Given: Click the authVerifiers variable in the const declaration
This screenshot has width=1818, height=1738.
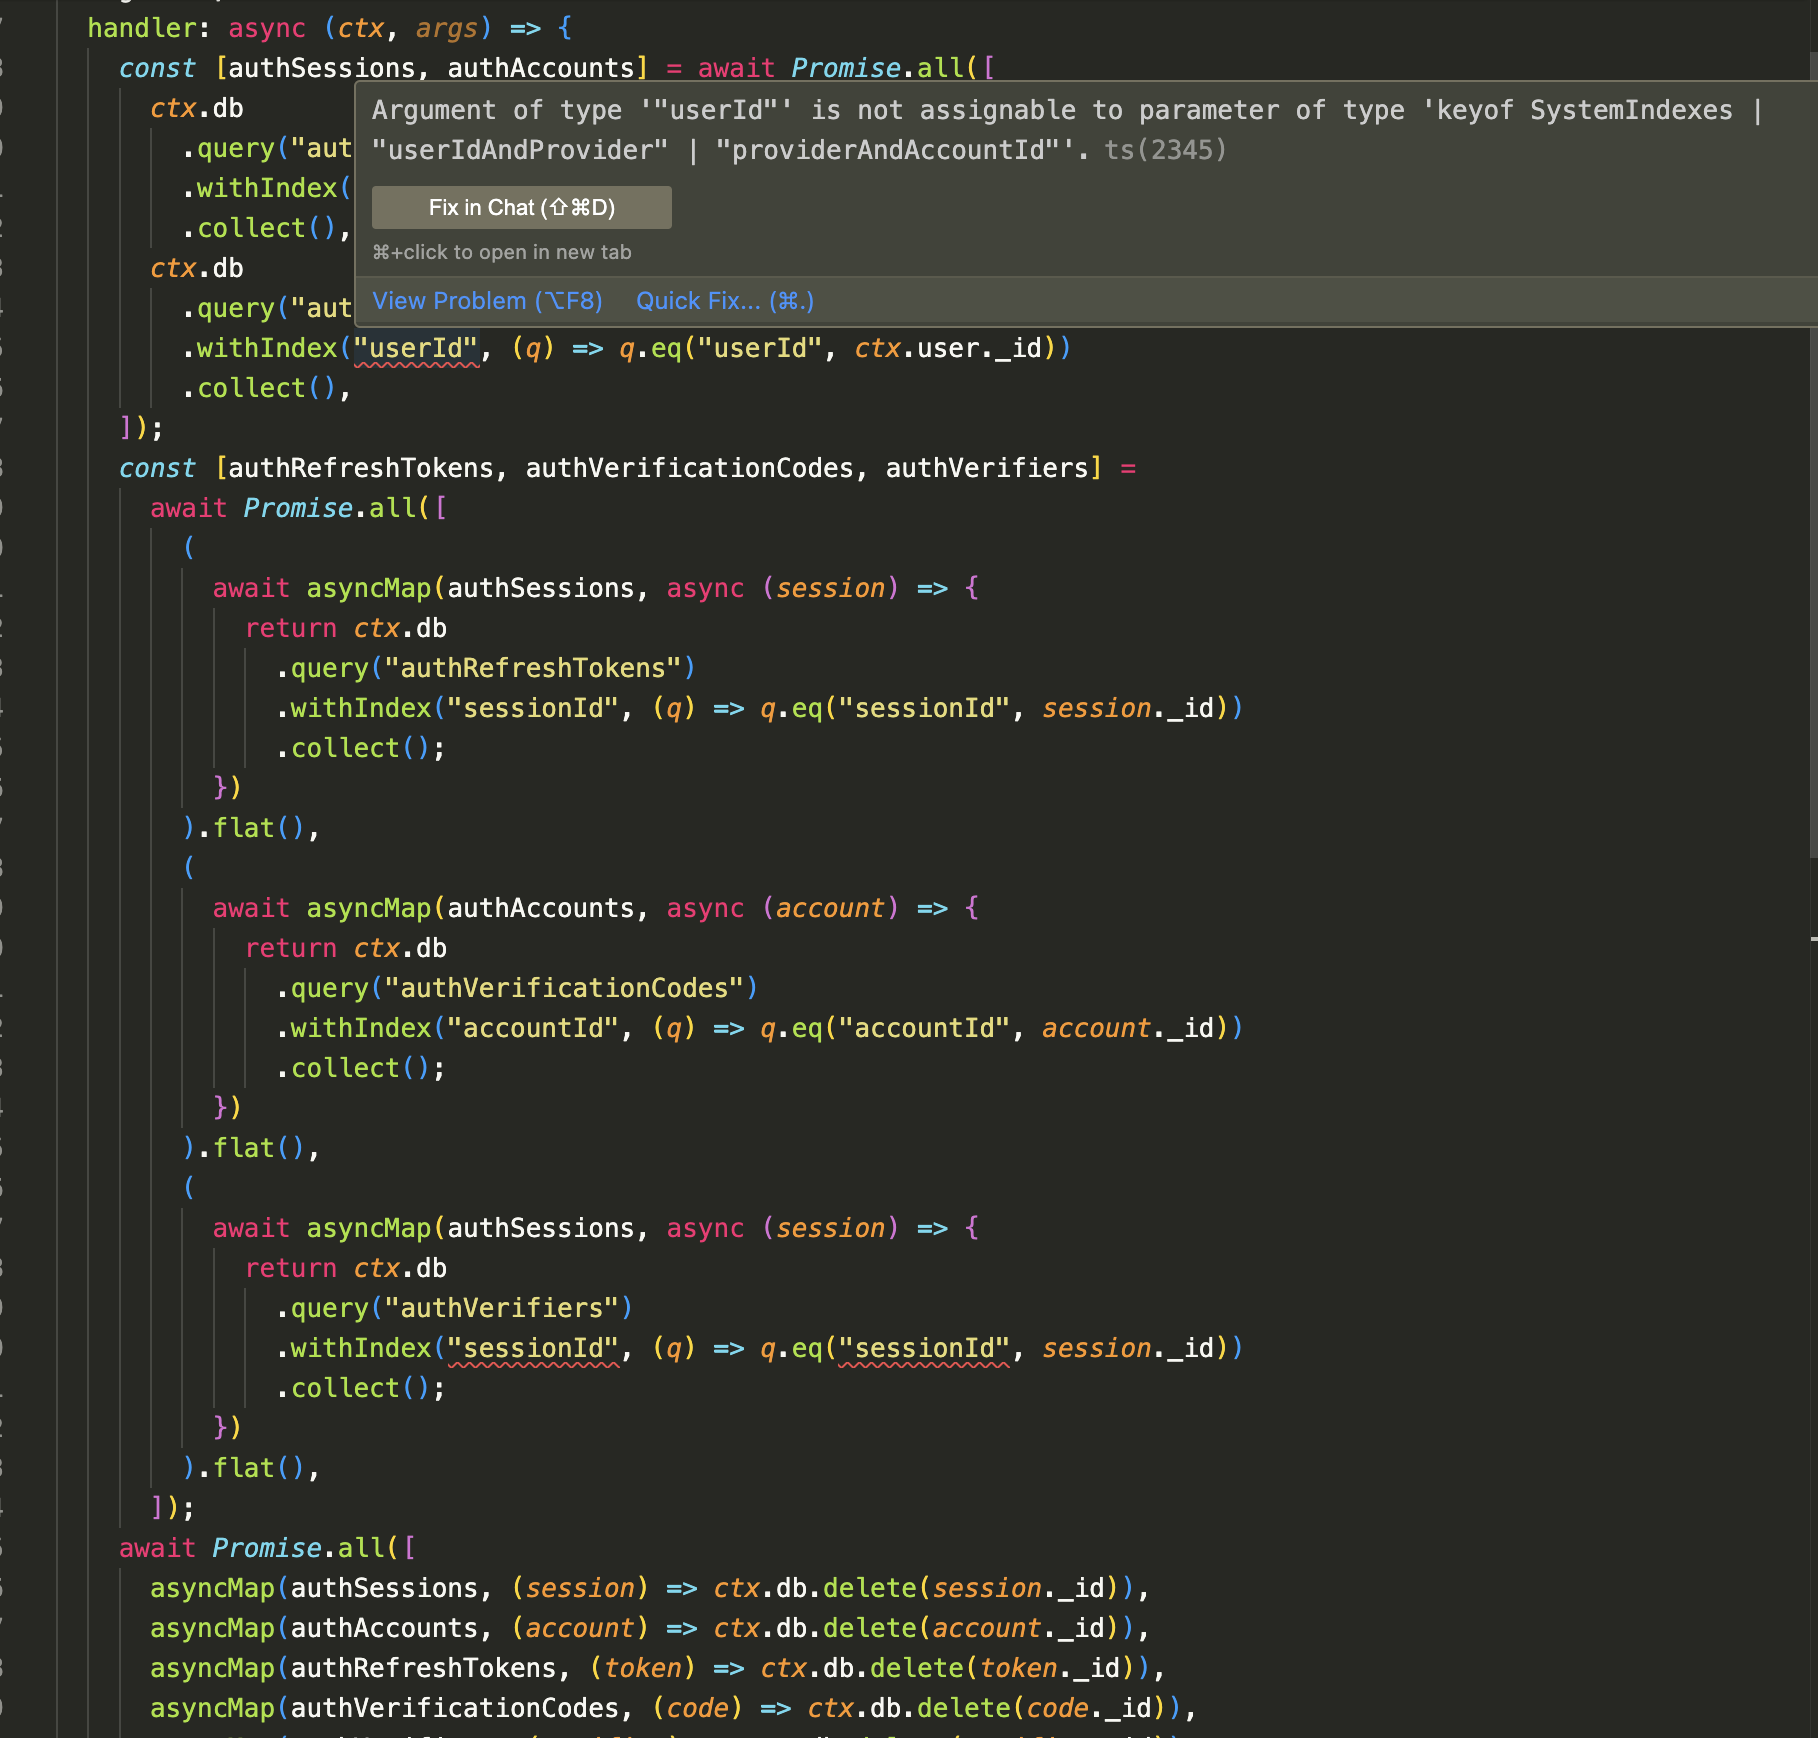Looking at the screenshot, I should tap(987, 468).
